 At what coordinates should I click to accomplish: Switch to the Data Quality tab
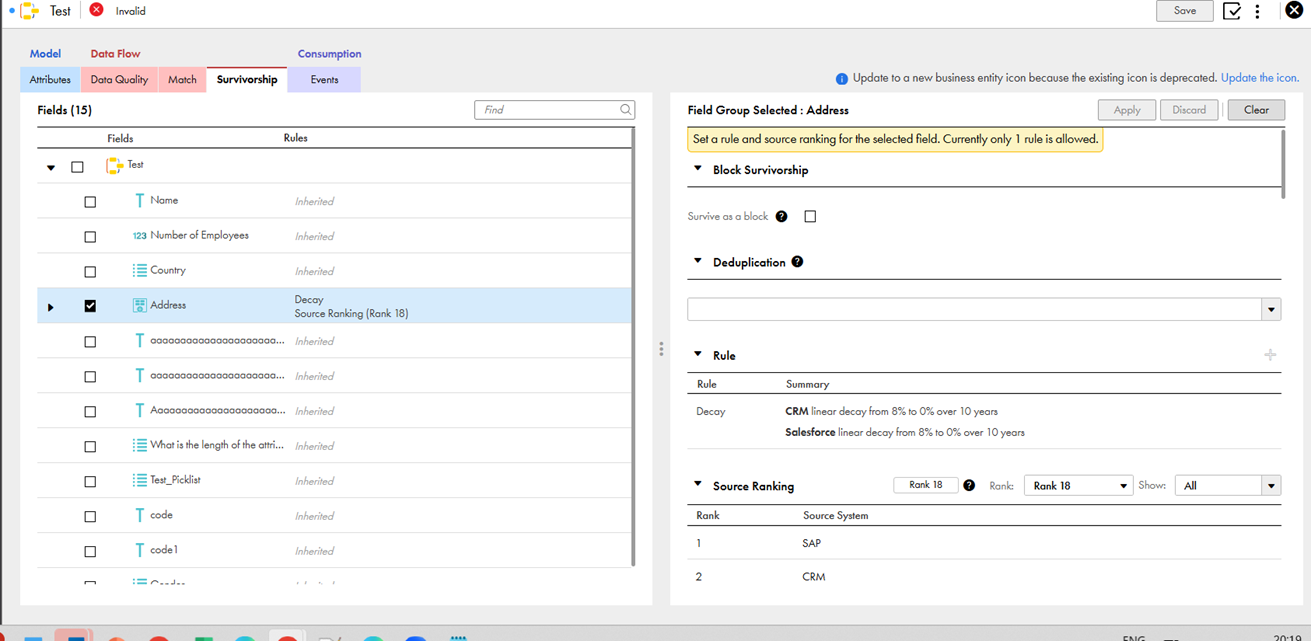[x=119, y=80]
